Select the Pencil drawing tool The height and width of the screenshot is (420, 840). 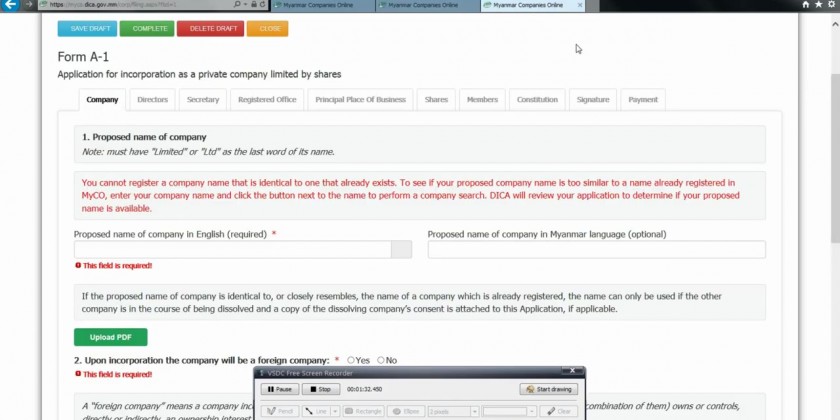coord(279,411)
